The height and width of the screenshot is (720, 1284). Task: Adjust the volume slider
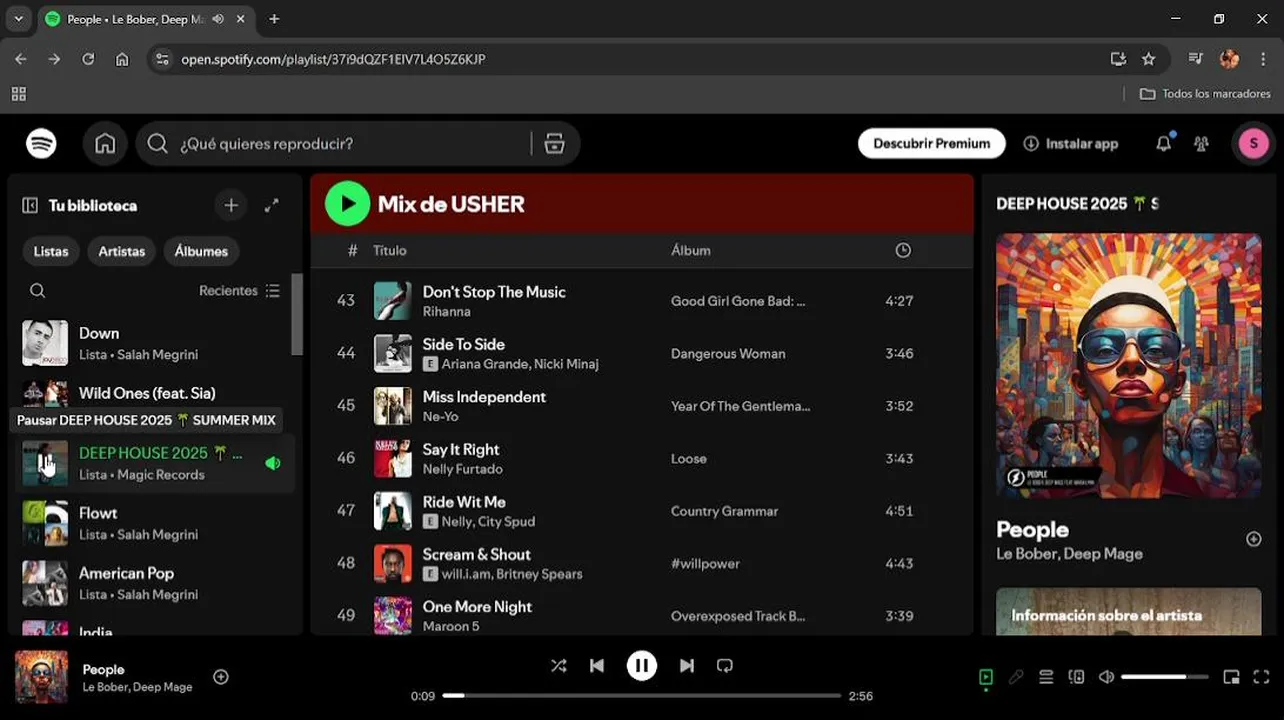point(1164,677)
